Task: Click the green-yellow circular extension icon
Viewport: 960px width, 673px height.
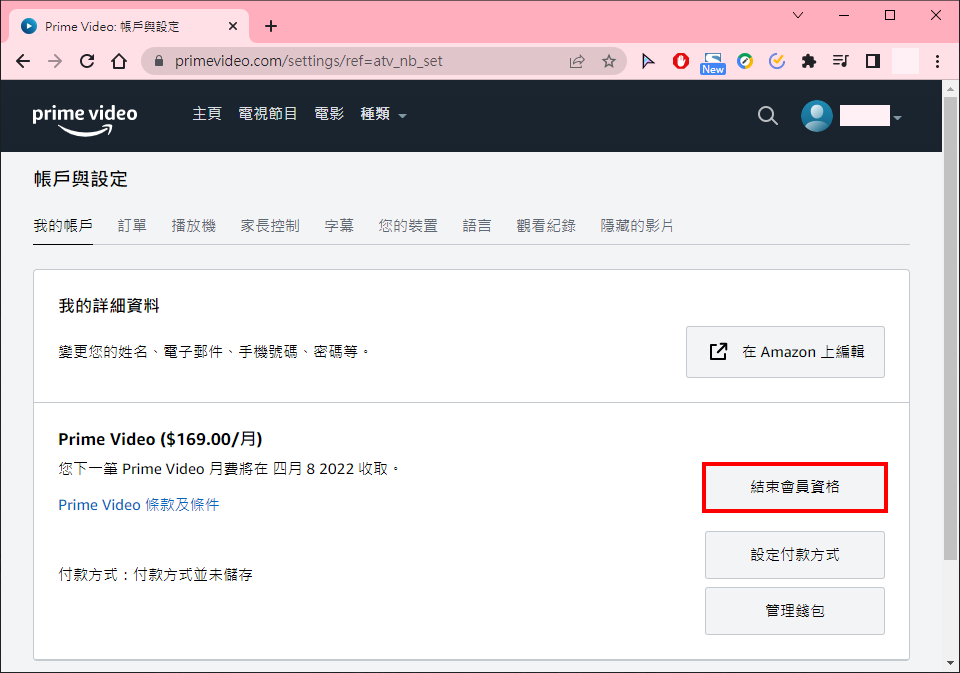Action: click(x=745, y=61)
